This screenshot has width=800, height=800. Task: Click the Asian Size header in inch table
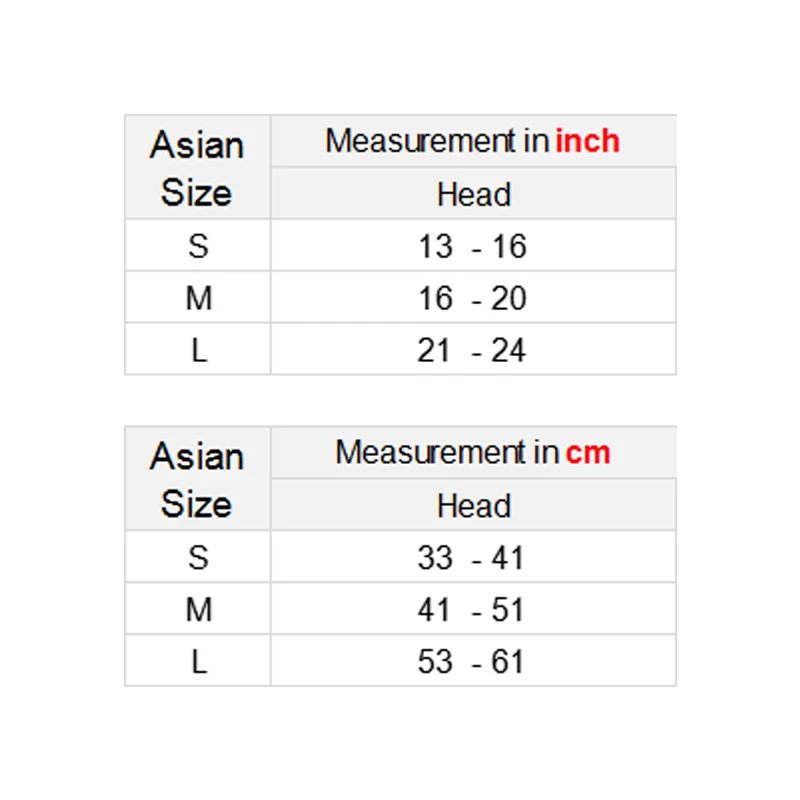point(197,168)
